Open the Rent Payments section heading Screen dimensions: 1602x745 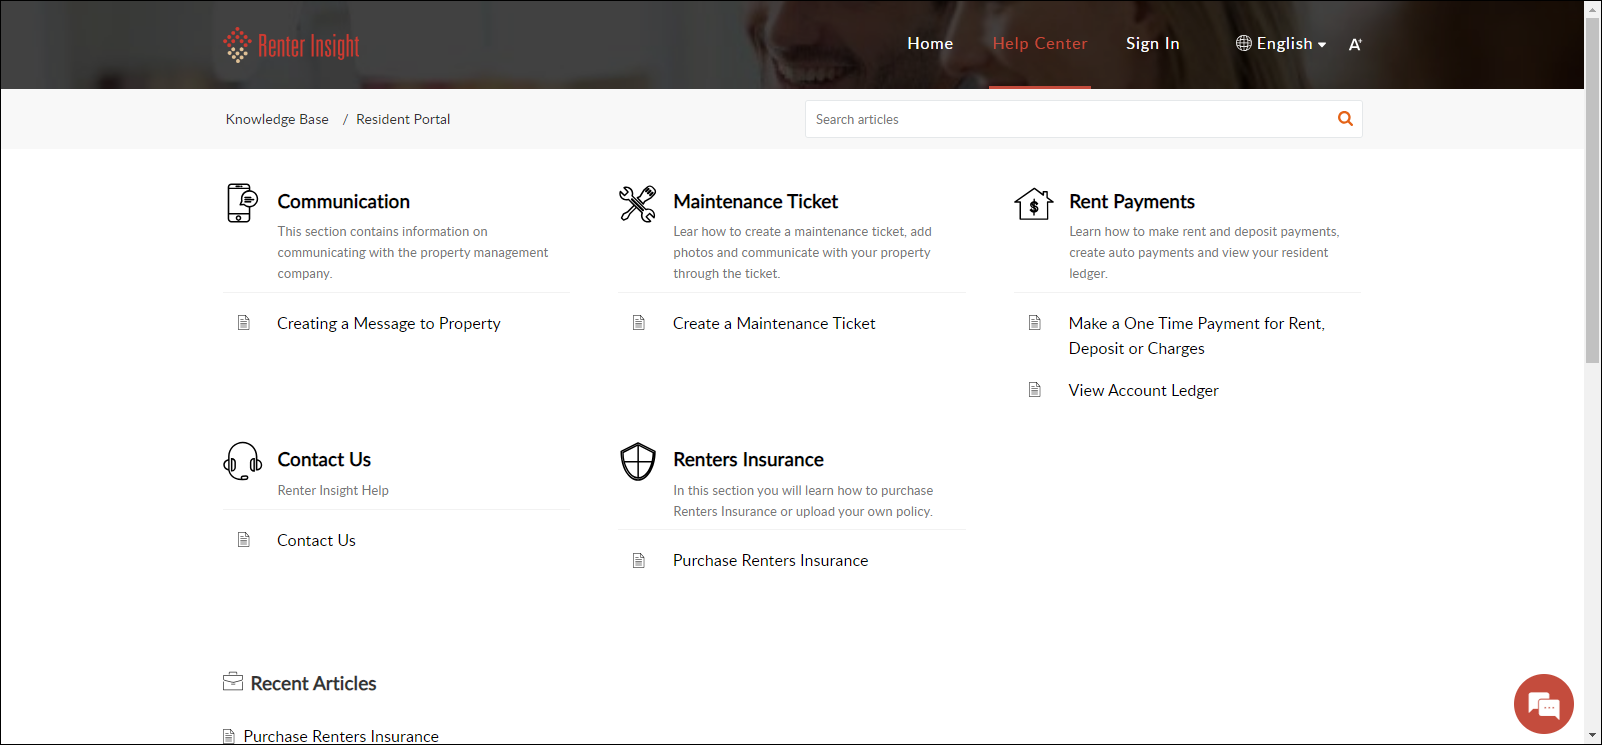(1132, 202)
